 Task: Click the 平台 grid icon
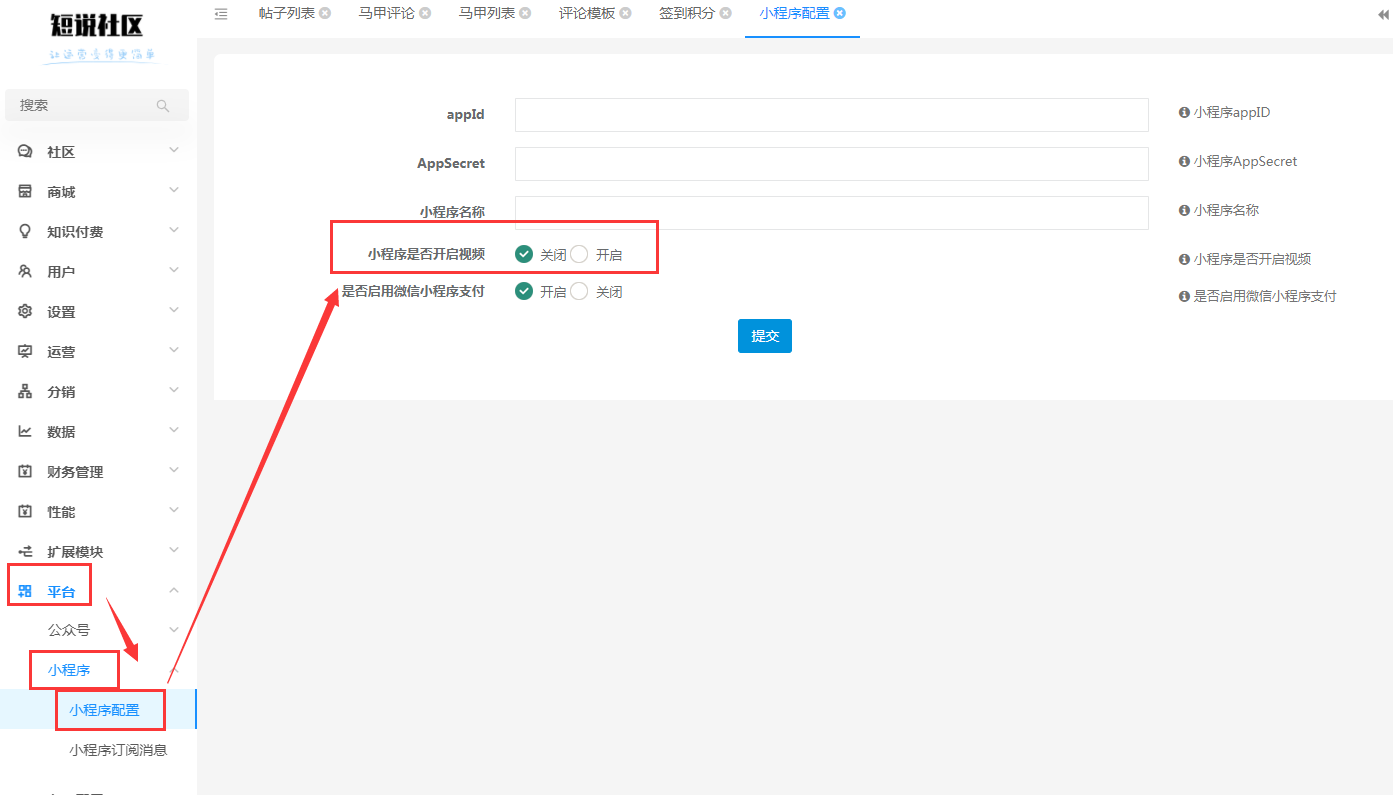pos(25,591)
